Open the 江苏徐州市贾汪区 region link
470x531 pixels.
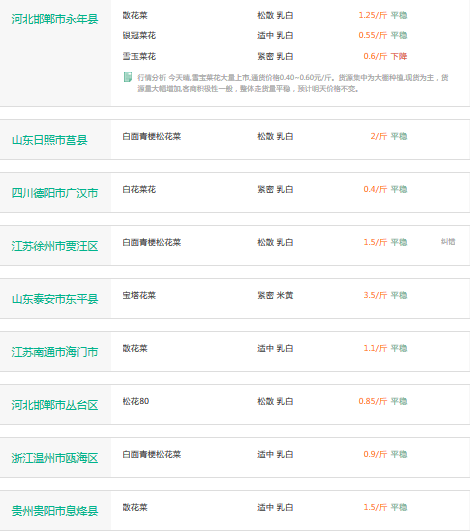[55, 246]
